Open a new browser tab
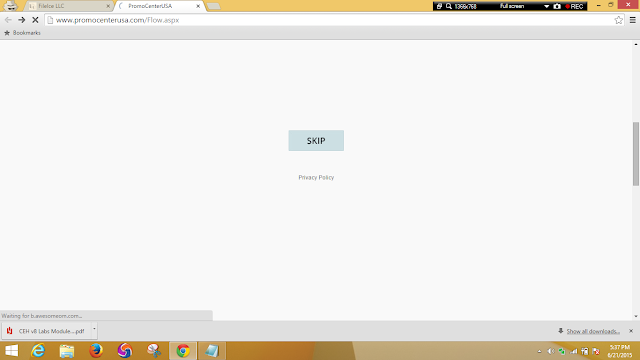640x360 pixels. tap(213, 6)
